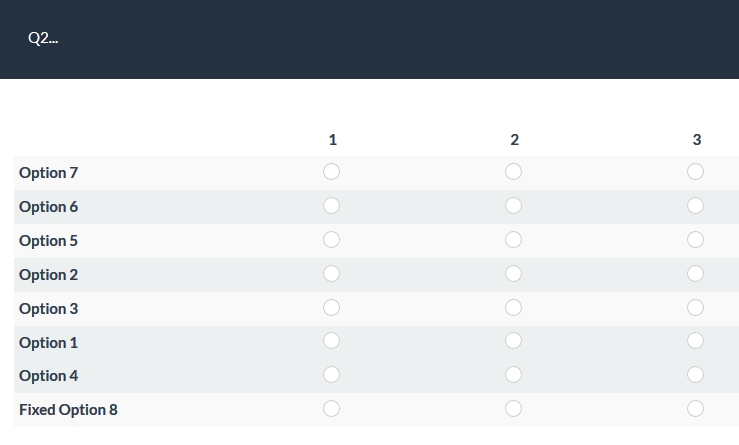Select rating 2 for Option 4
The height and width of the screenshot is (445, 739).
[514, 375]
